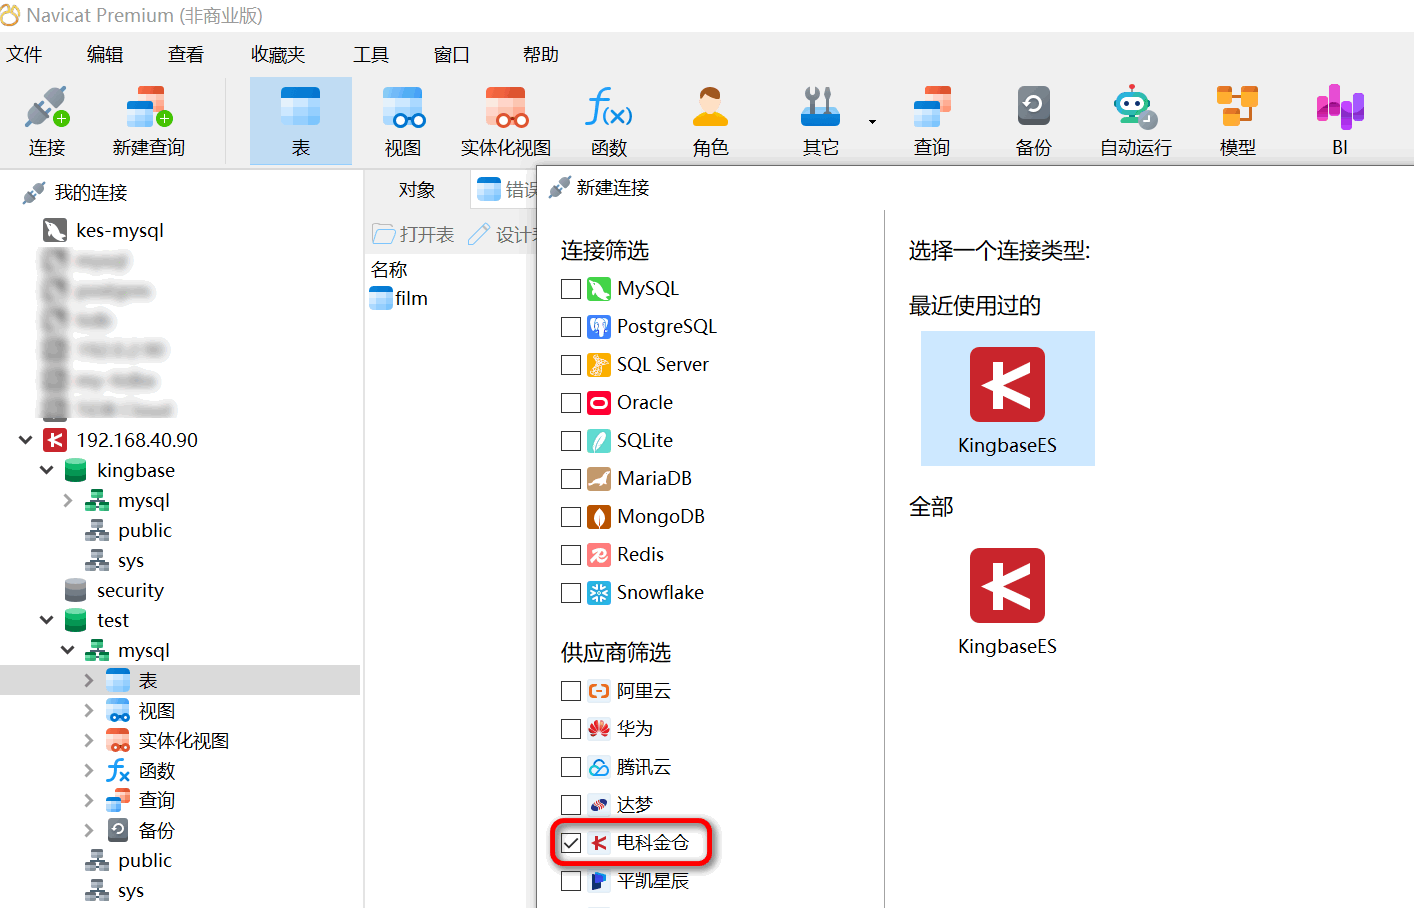Check the 平凯星辰 vendor filter

(571, 881)
